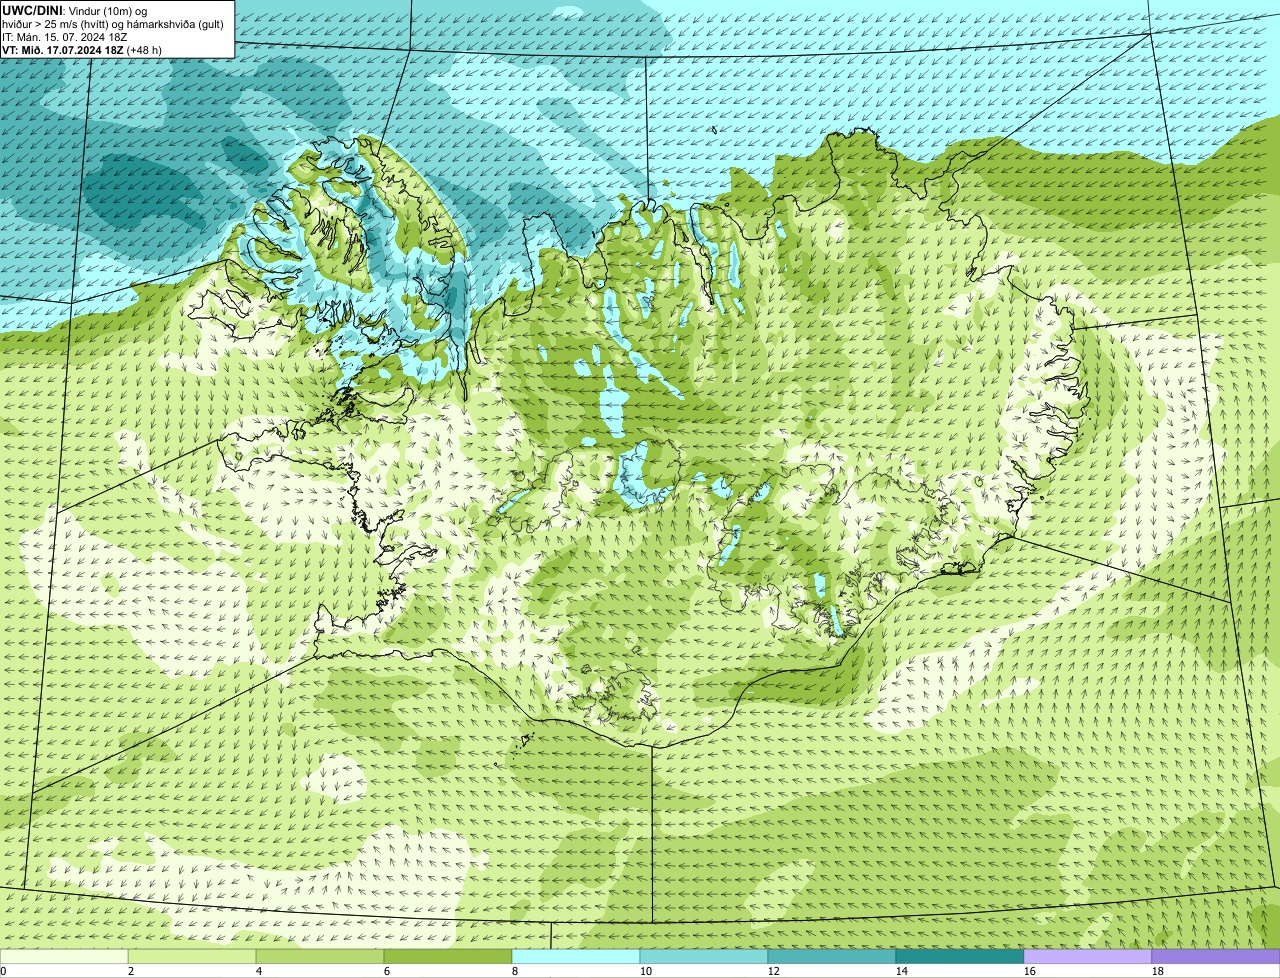Click the 0–2 m/s palest yellow legend swatch

(x=64, y=957)
